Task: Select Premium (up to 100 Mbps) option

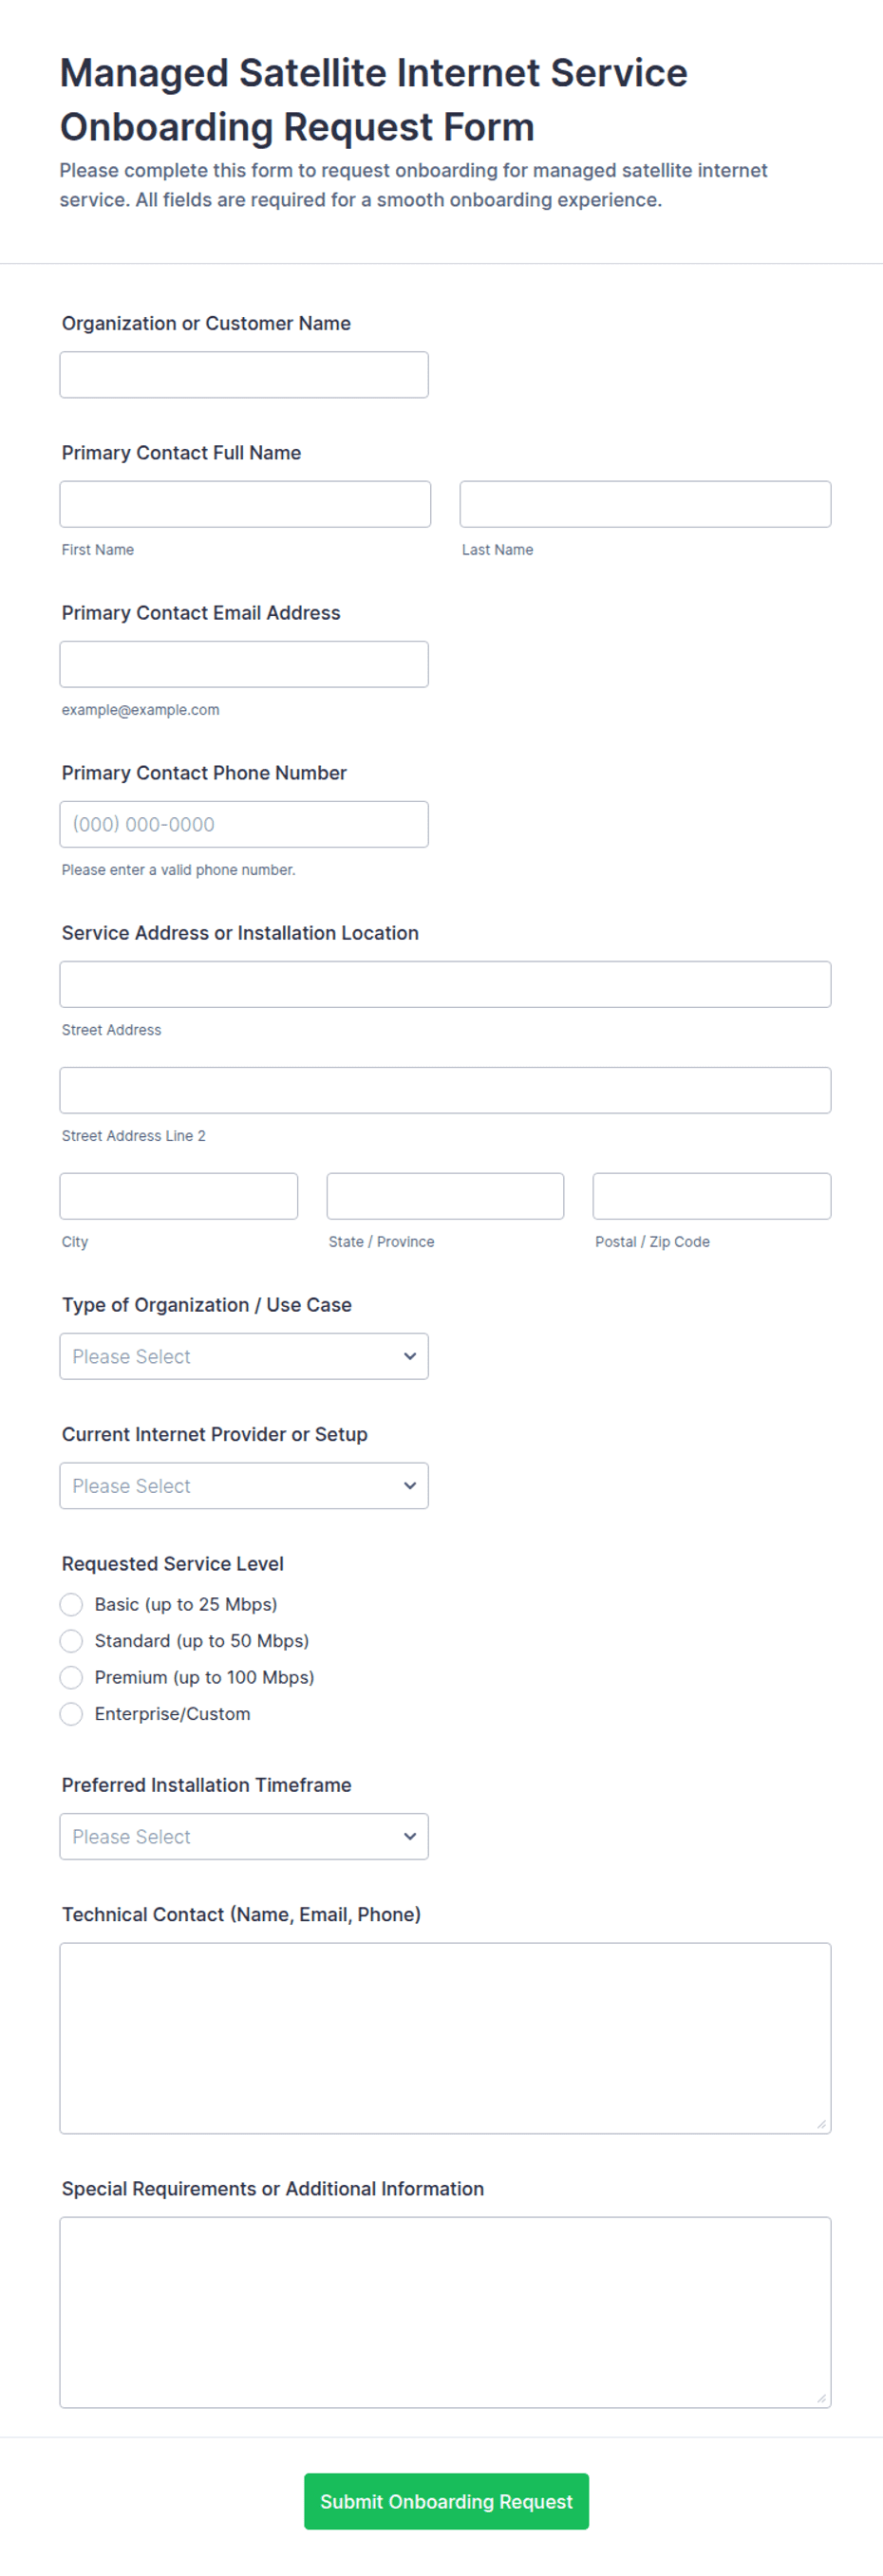Action: point(71,1677)
